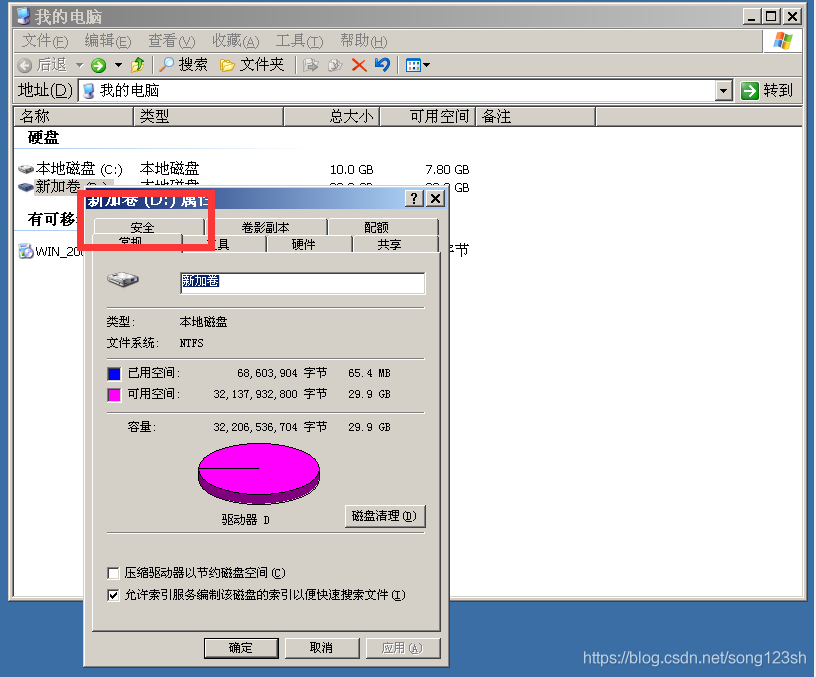Sort by 备注 column header
Screen dimensions: 816x677
tap(536, 117)
